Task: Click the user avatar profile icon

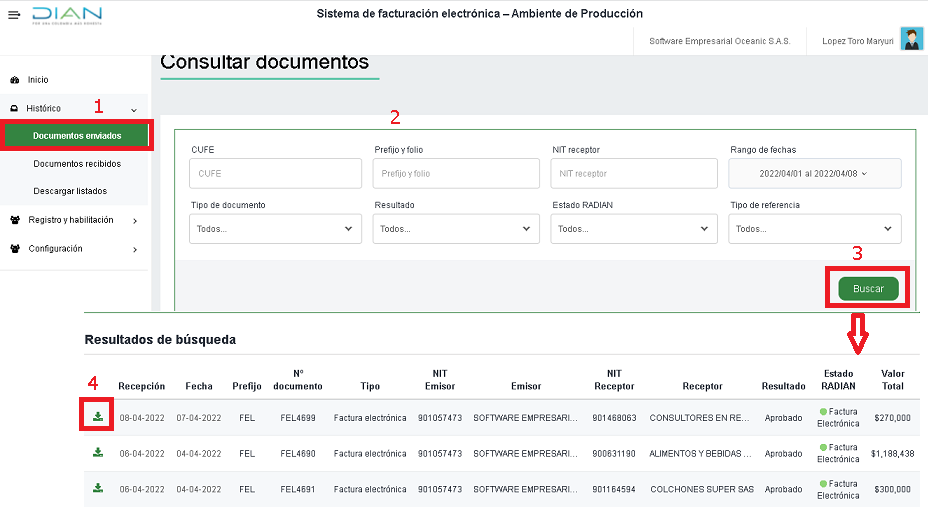Action: point(911,40)
